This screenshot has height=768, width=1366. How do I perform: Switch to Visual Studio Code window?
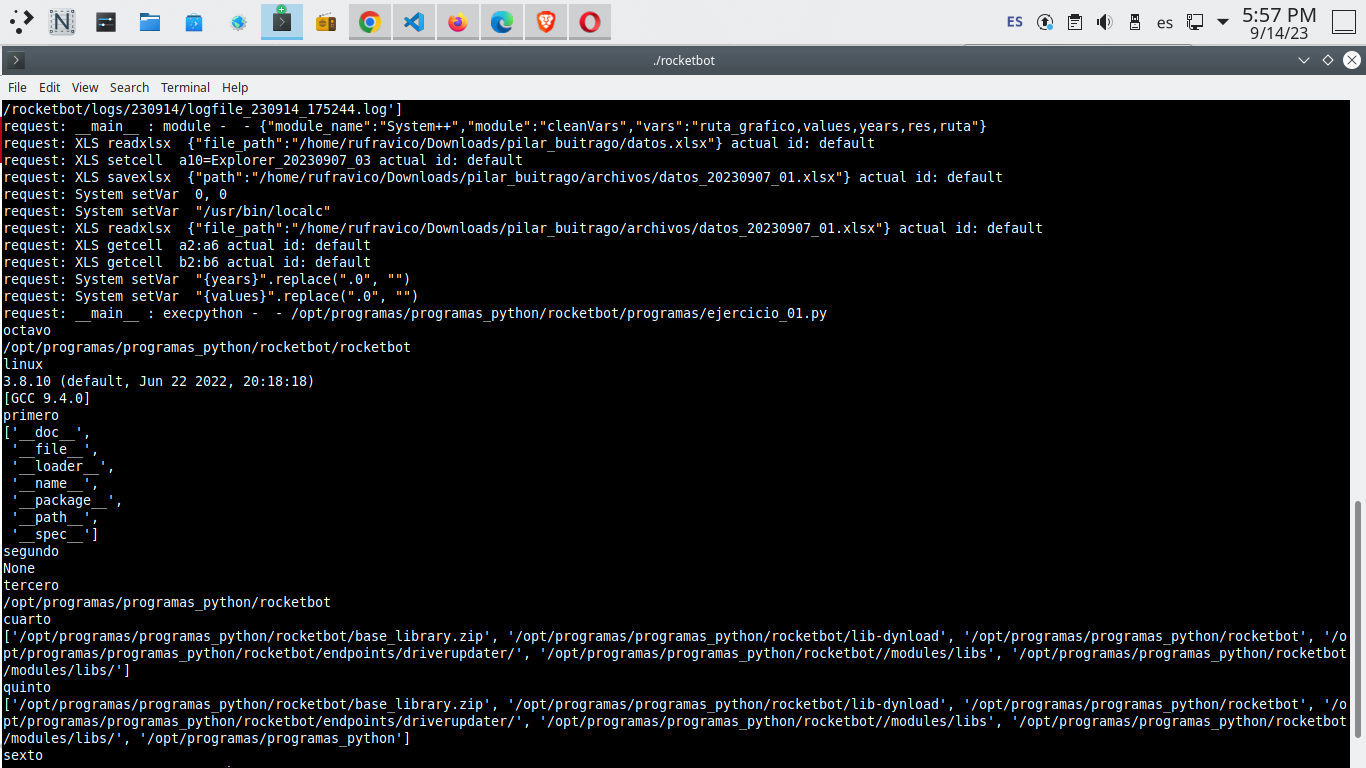coord(414,22)
